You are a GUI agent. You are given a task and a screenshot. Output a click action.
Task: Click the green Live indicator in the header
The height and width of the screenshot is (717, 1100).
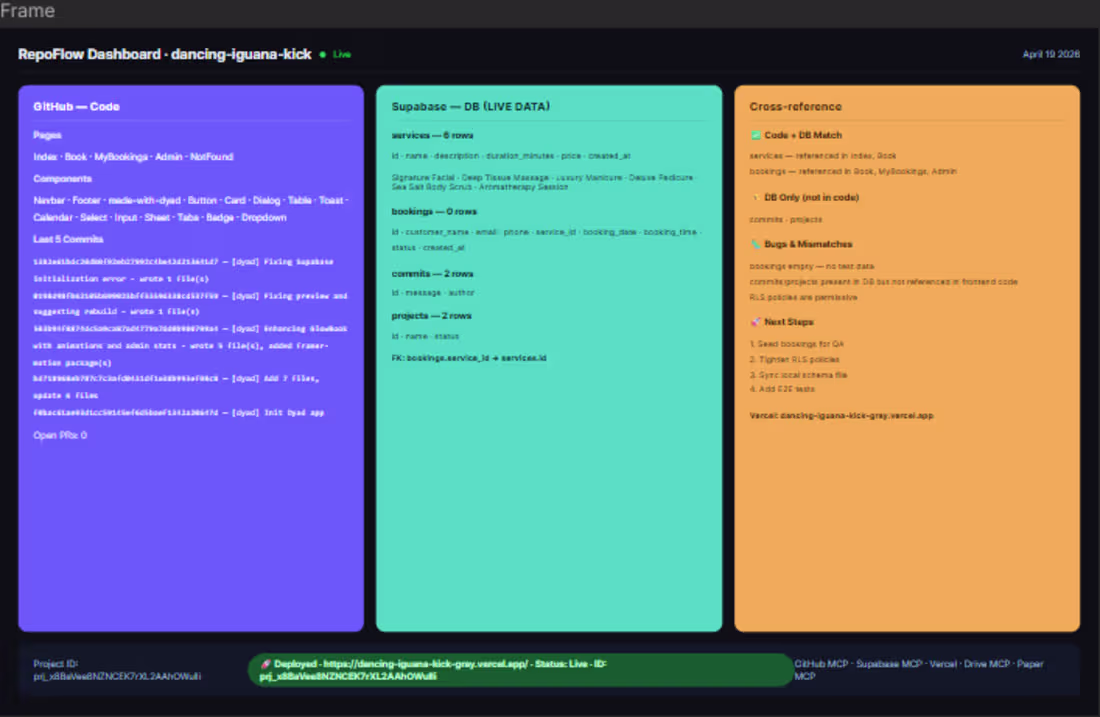click(338, 54)
